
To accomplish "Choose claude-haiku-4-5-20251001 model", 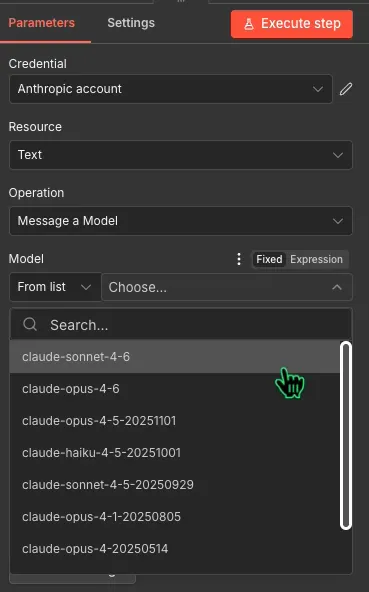I will [175, 453].
